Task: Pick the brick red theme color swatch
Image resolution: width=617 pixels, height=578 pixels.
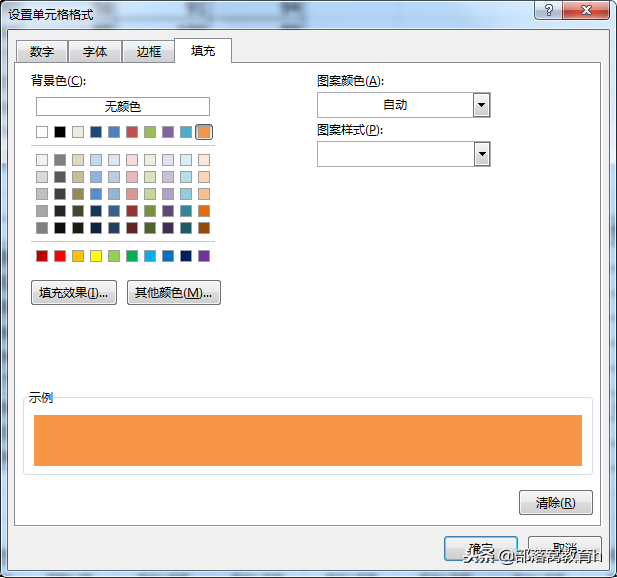Action: 132,132
